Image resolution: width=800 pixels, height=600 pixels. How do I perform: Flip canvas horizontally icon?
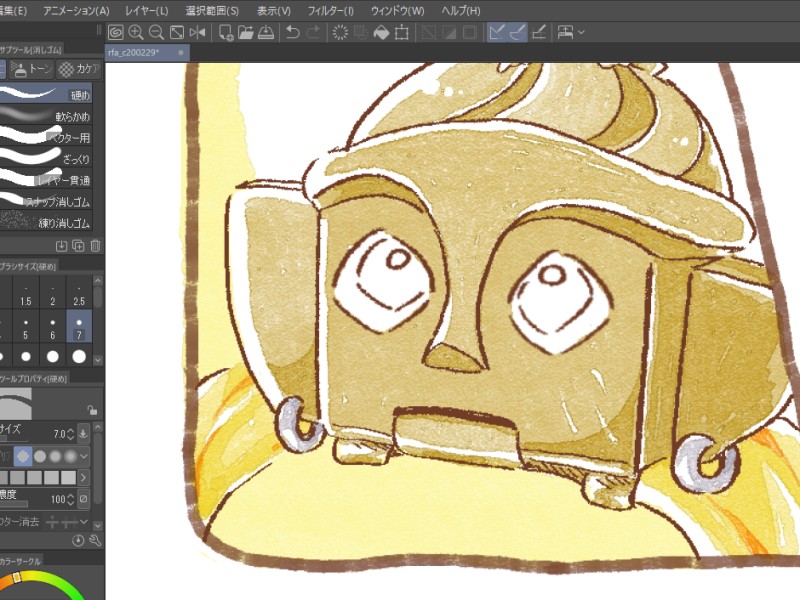tap(197, 33)
